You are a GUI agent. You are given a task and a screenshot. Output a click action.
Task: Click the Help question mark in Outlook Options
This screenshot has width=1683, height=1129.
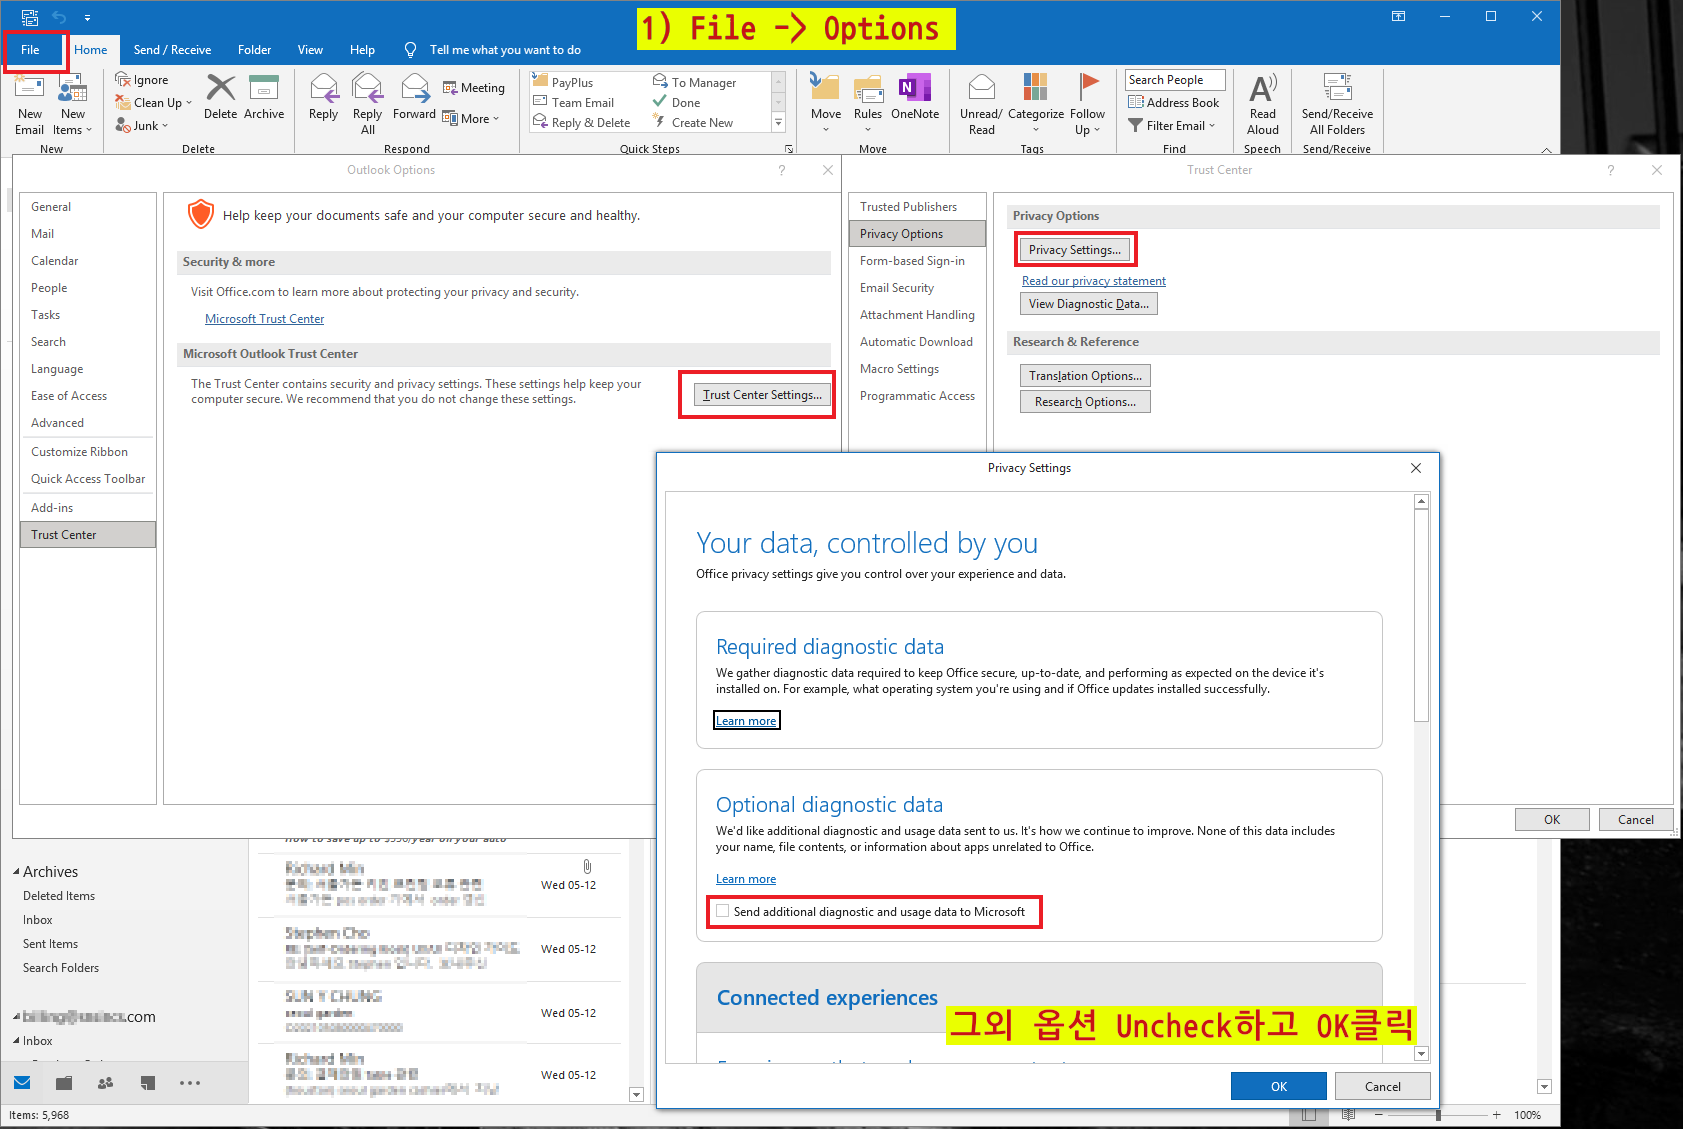(x=782, y=170)
